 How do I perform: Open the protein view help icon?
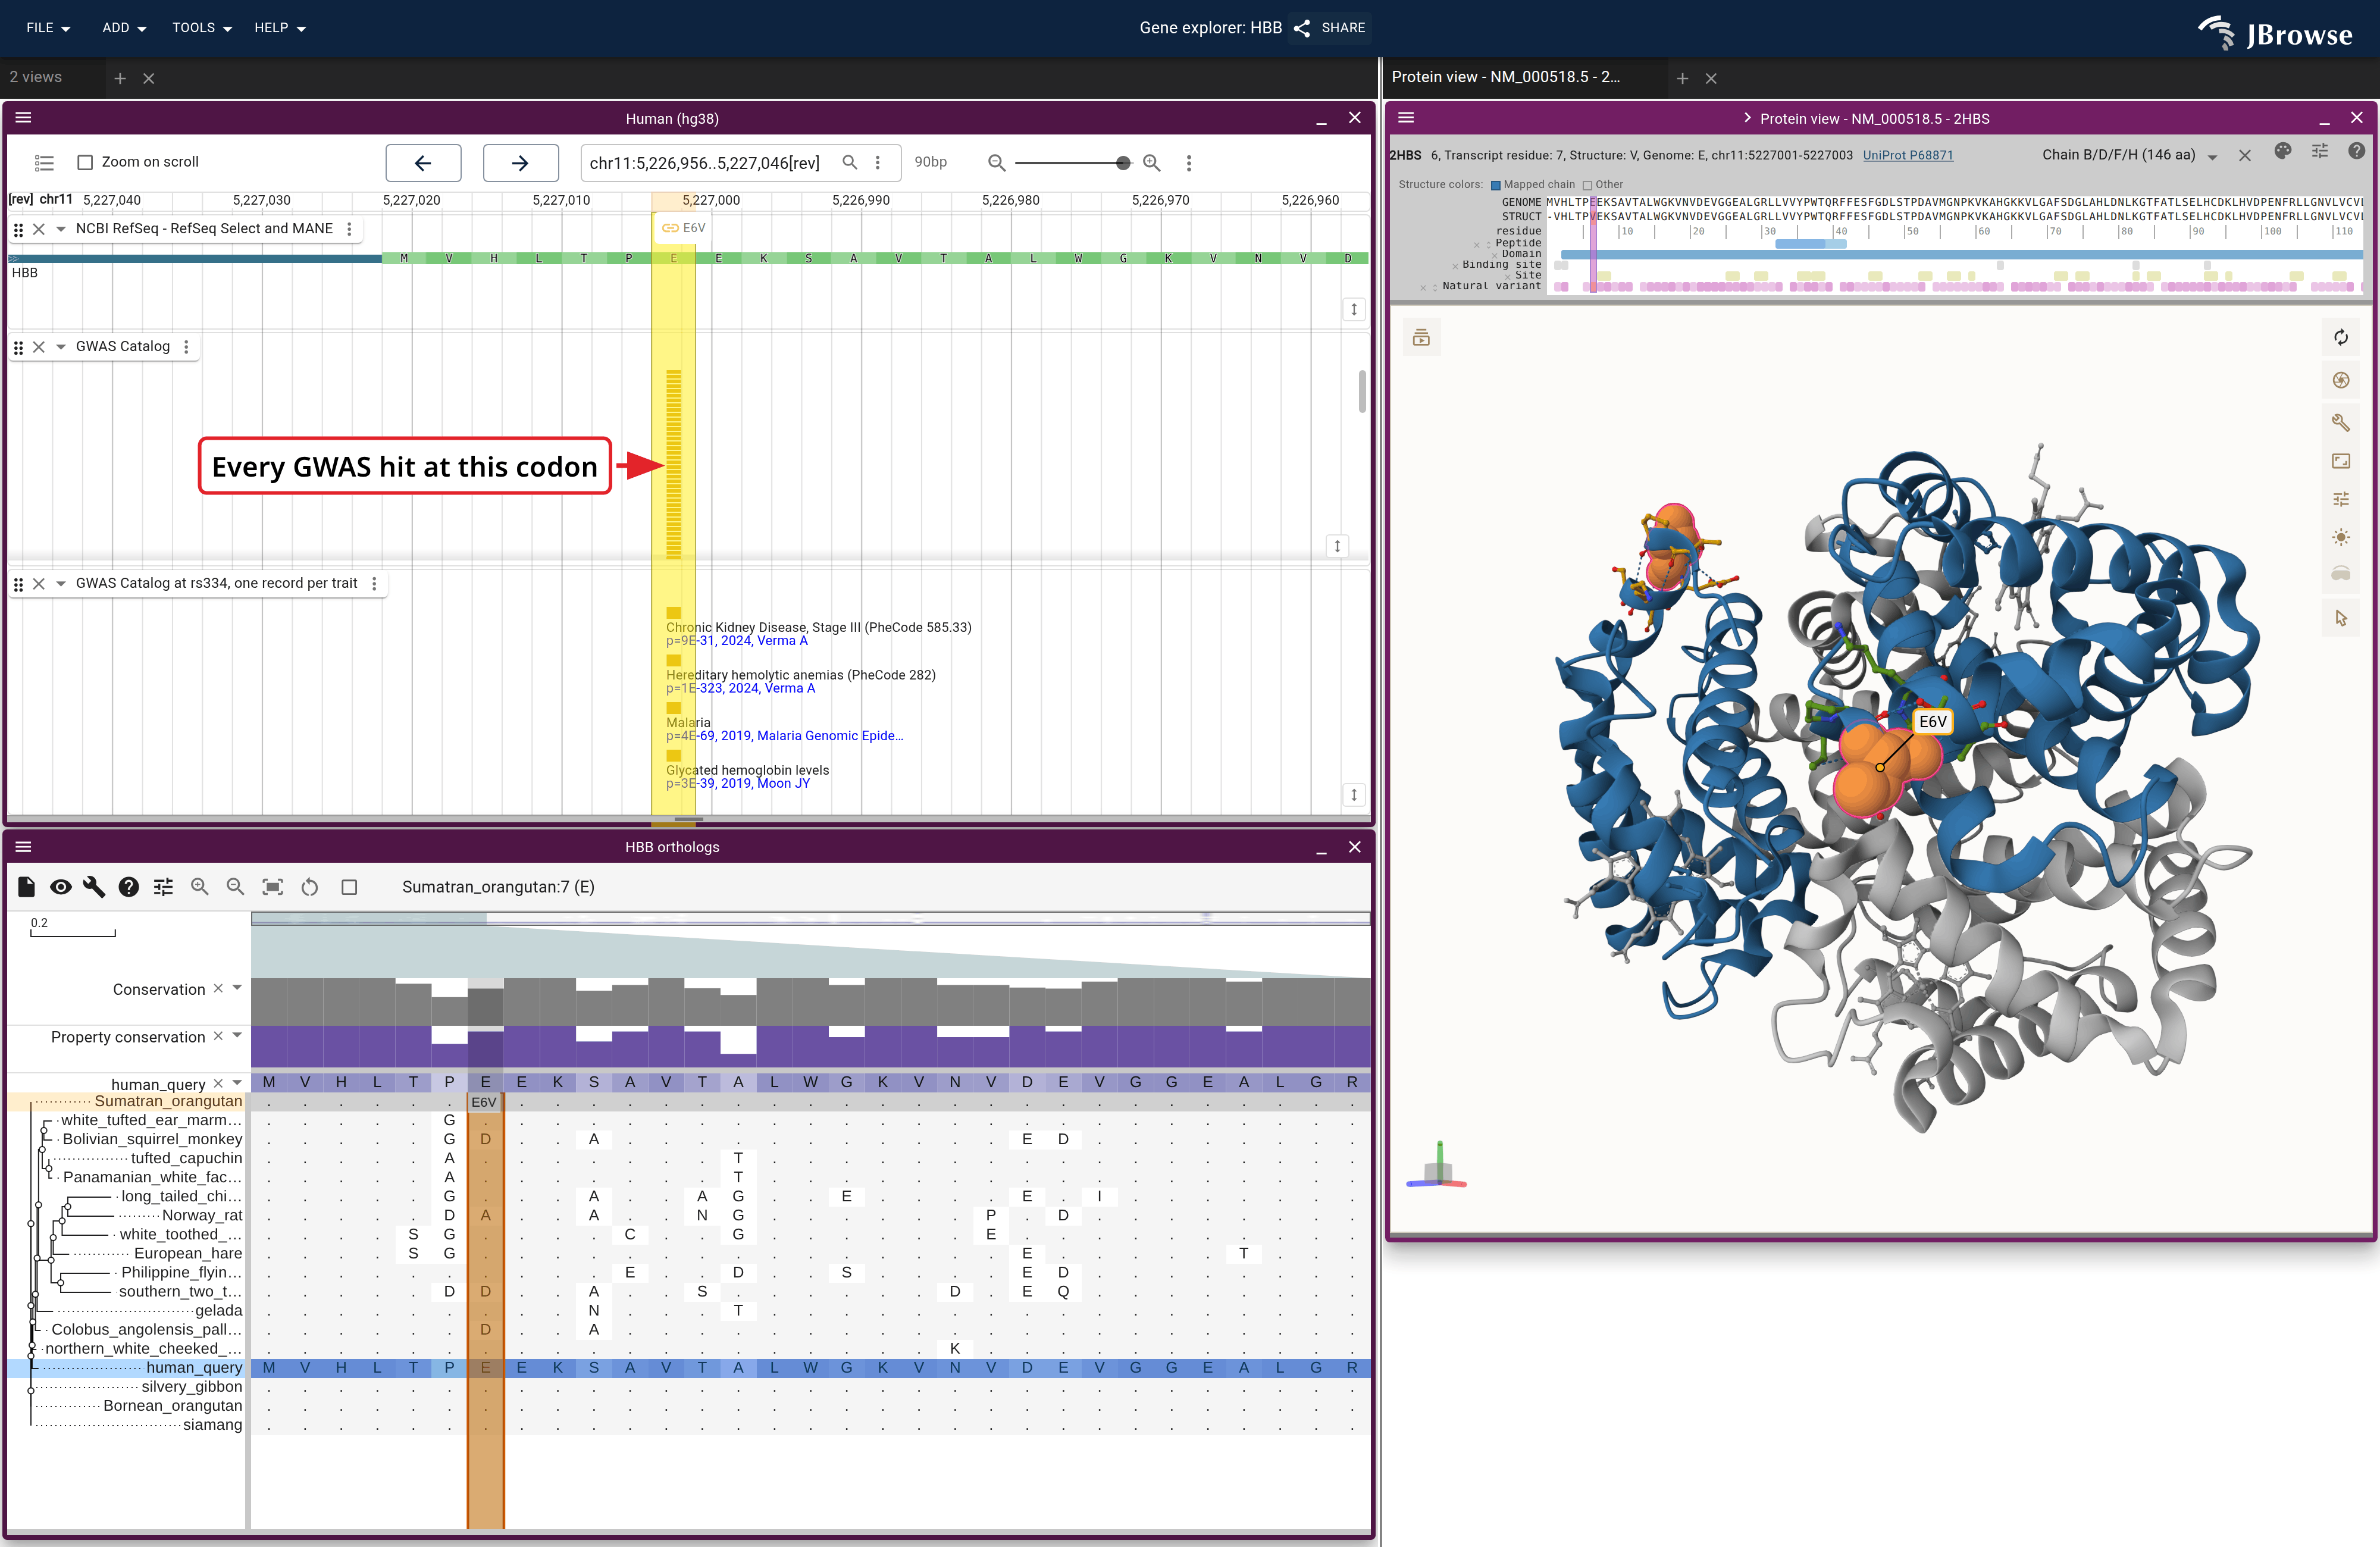2356,151
